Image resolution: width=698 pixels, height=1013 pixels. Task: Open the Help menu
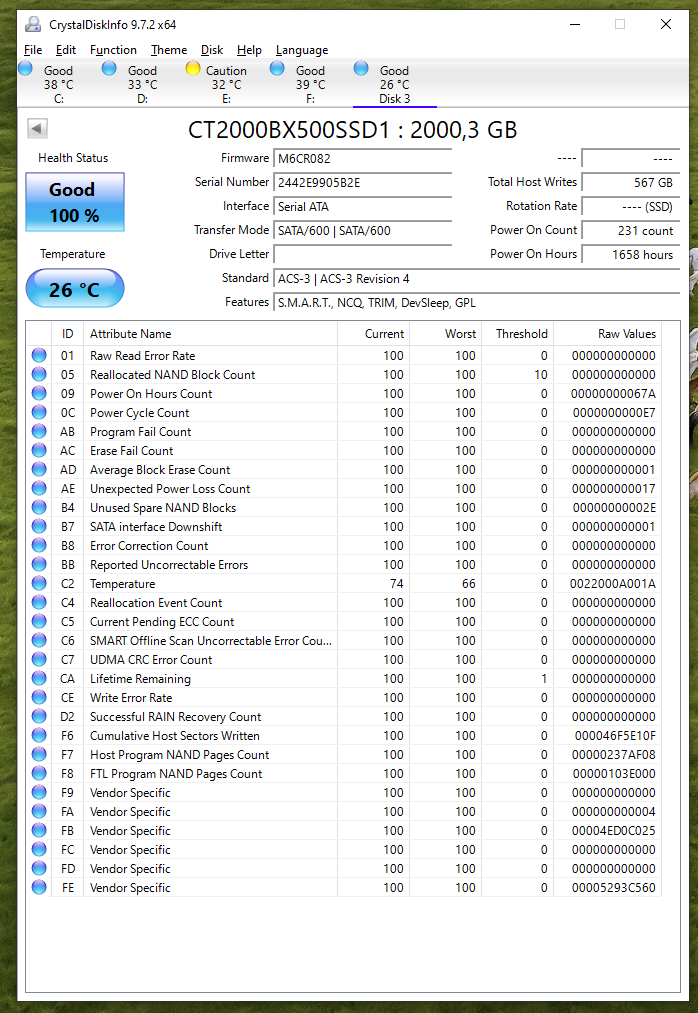249,50
